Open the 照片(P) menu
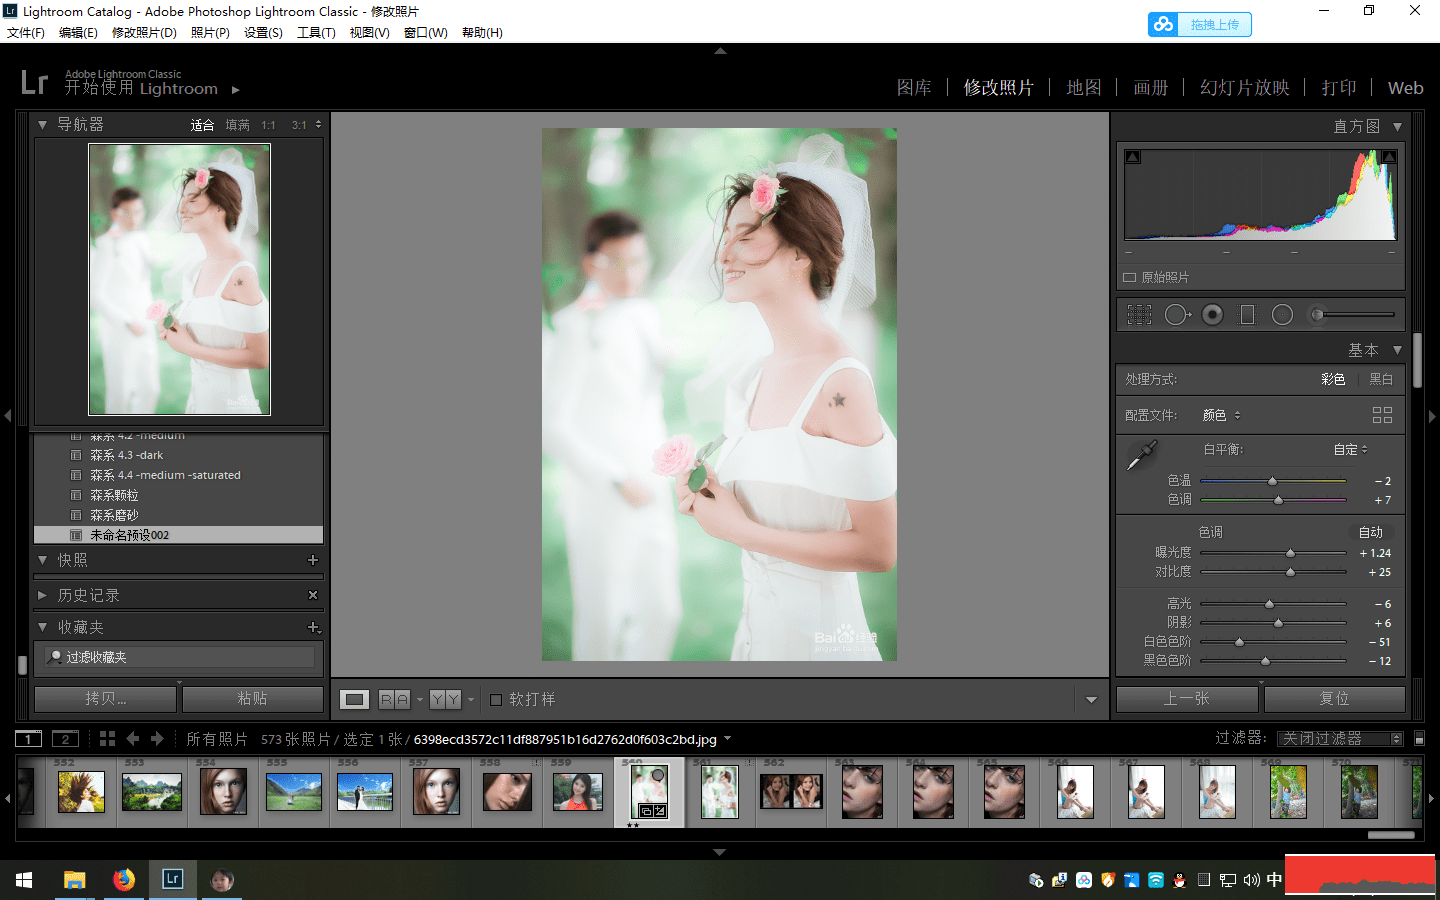Image resolution: width=1440 pixels, height=900 pixels. click(210, 33)
